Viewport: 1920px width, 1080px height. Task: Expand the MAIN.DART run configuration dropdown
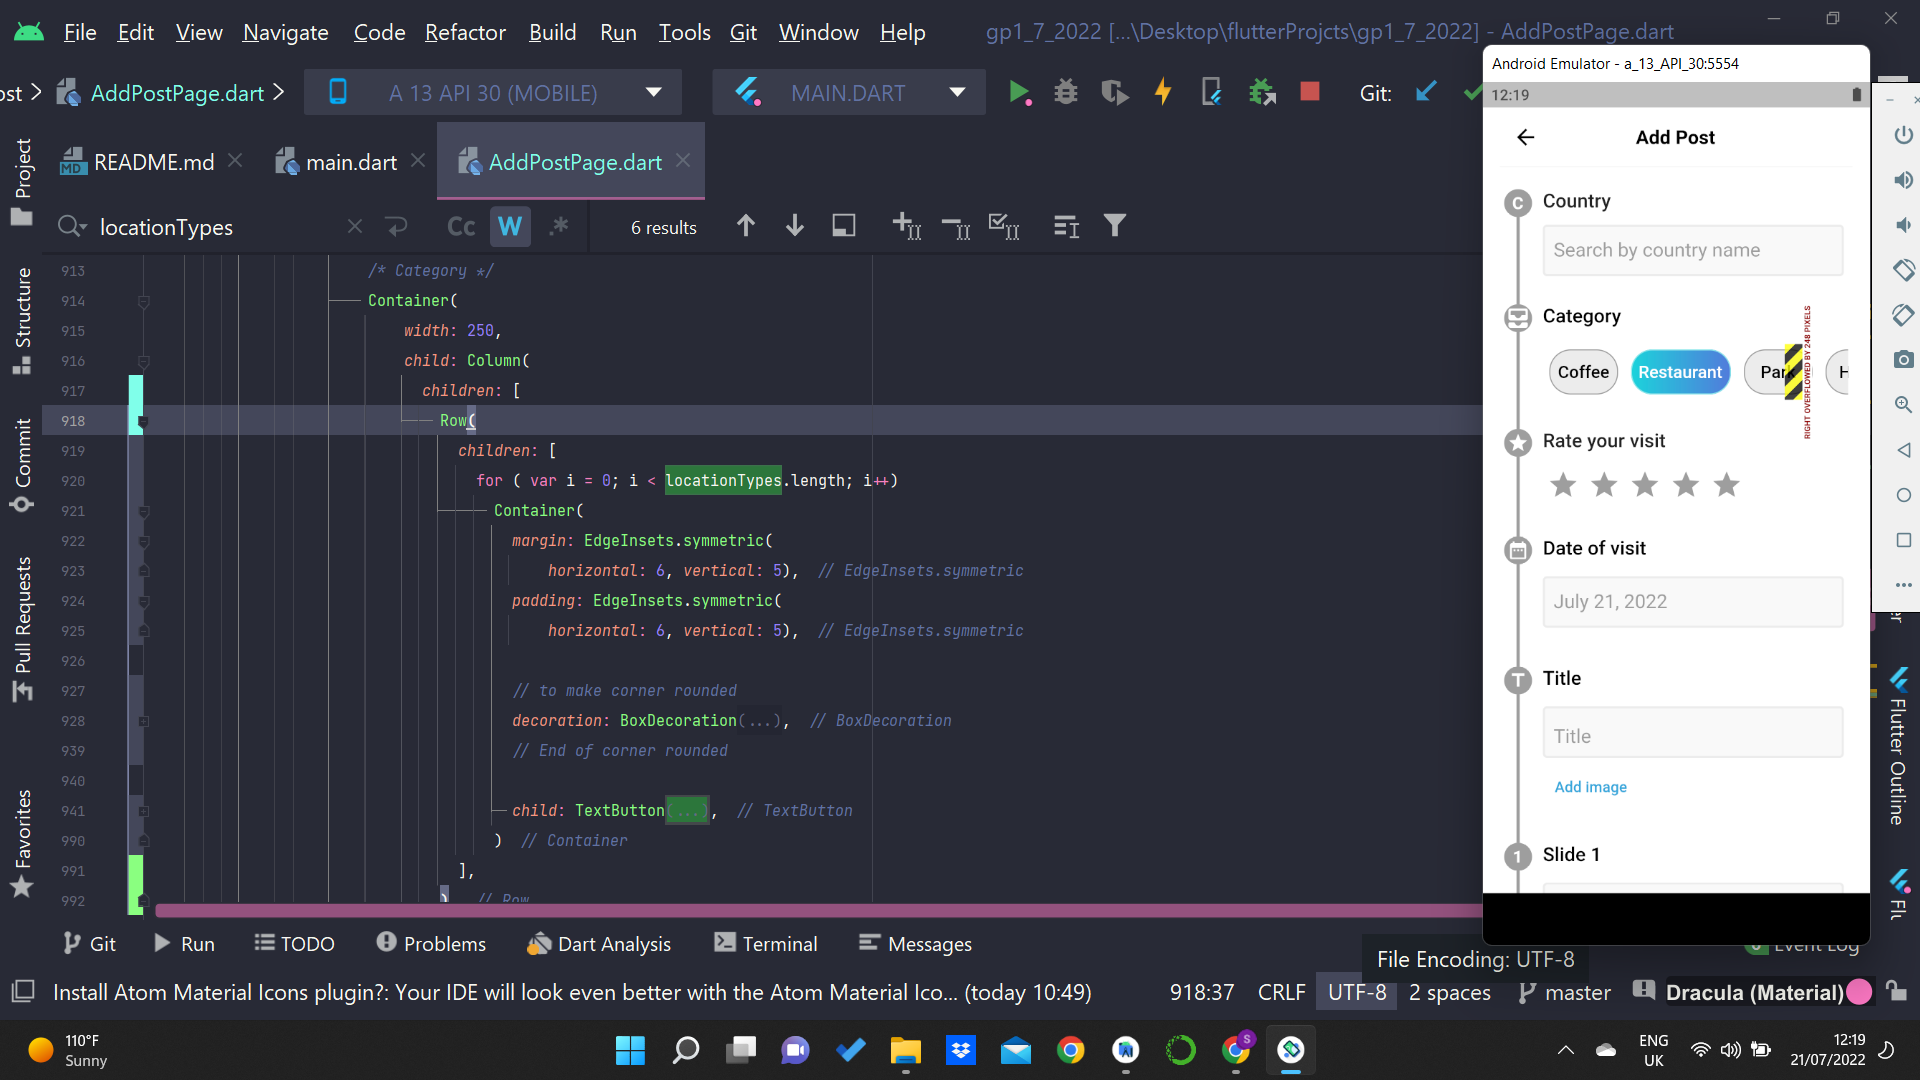pyautogui.click(x=959, y=92)
